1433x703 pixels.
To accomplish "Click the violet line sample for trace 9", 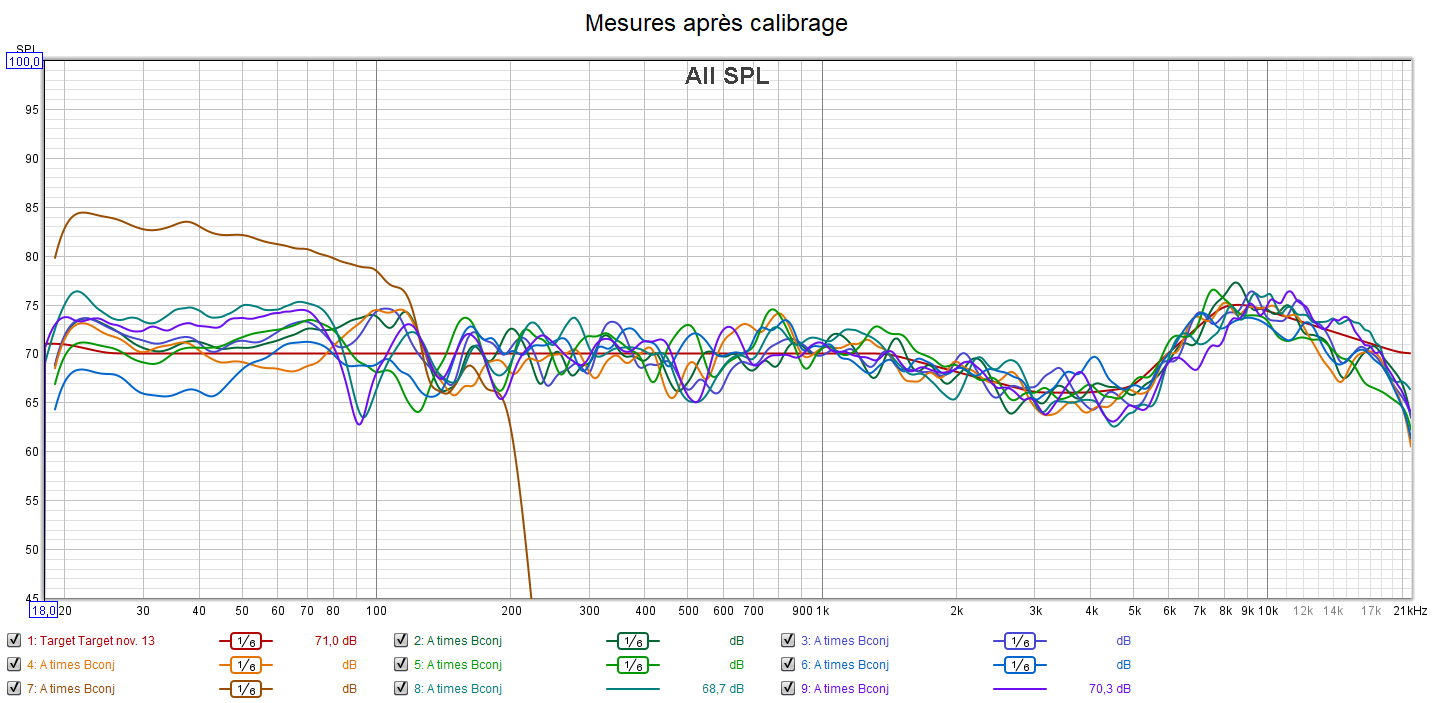I will tap(1019, 689).
